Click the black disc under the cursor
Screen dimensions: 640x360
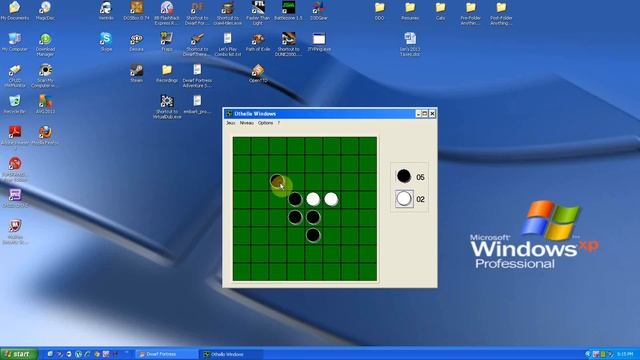(x=278, y=181)
